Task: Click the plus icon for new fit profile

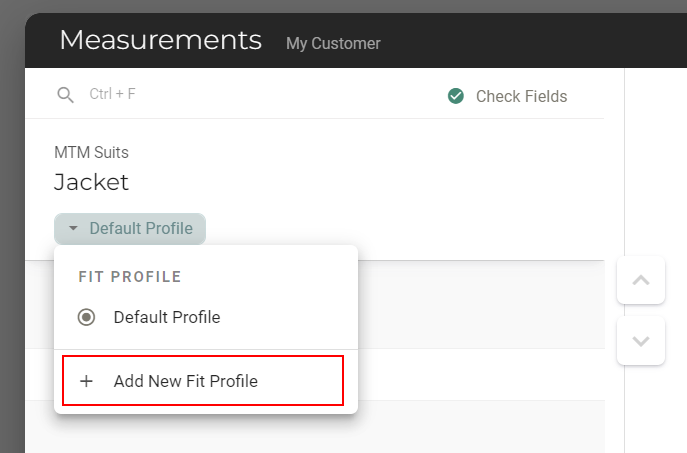Action: (x=86, y=381)
